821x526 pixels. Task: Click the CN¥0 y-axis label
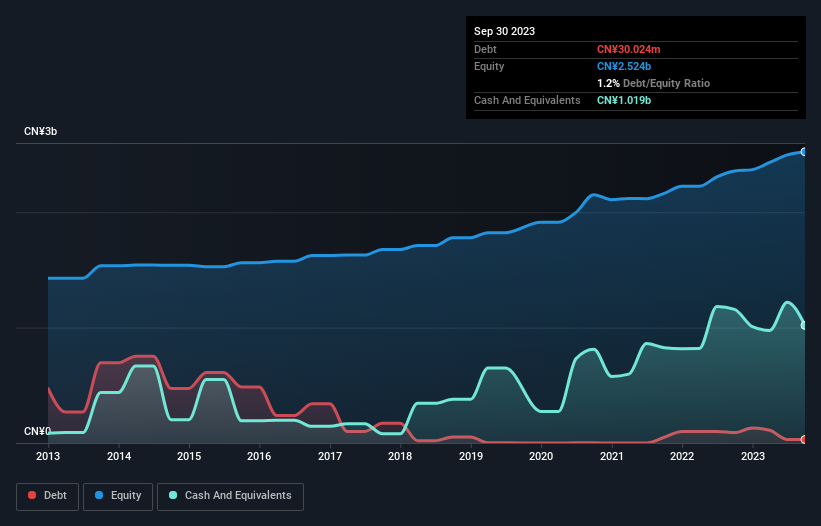(37, 431)
